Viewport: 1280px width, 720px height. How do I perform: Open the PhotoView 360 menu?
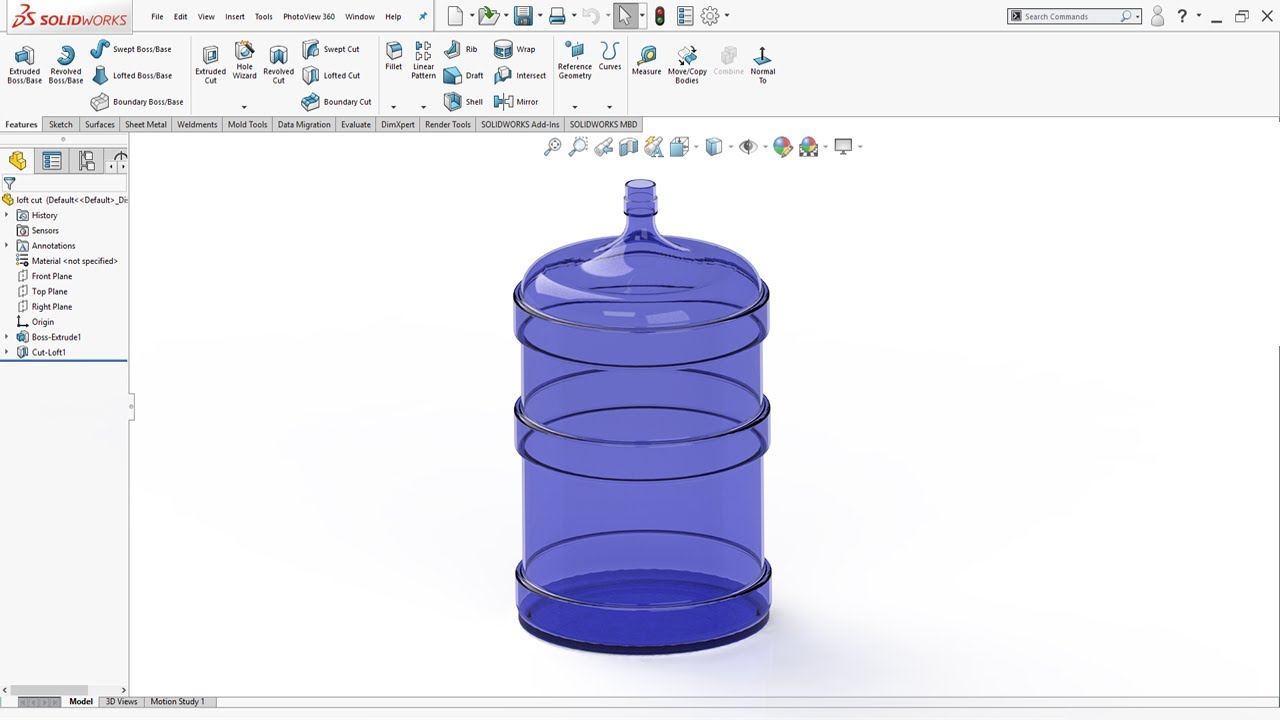coord(309,17)
